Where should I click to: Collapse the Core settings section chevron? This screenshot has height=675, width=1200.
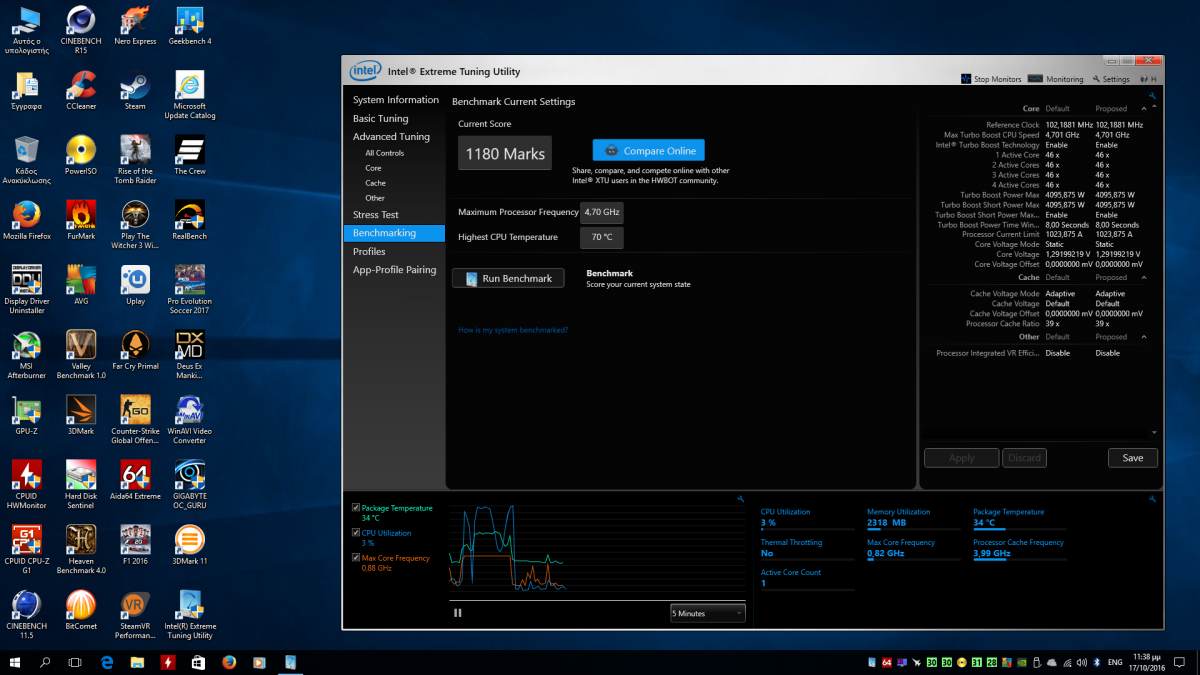1144,108
